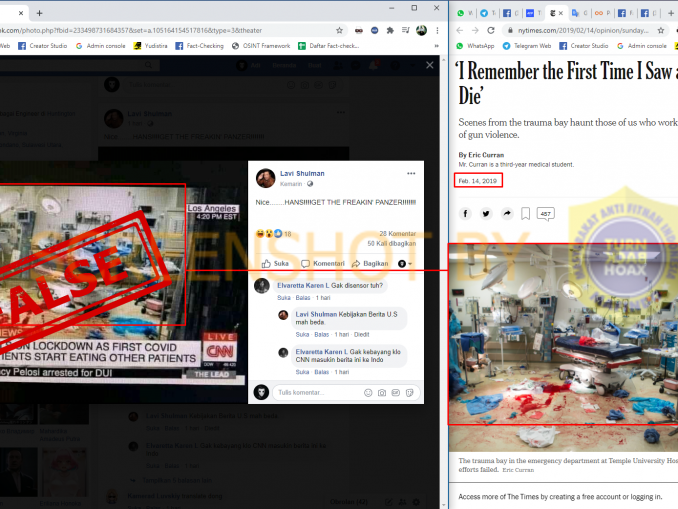This screenshot has width=678, height=509.
Task: Click the Facebook URL address bar
Action: click(x=164, y=30)
